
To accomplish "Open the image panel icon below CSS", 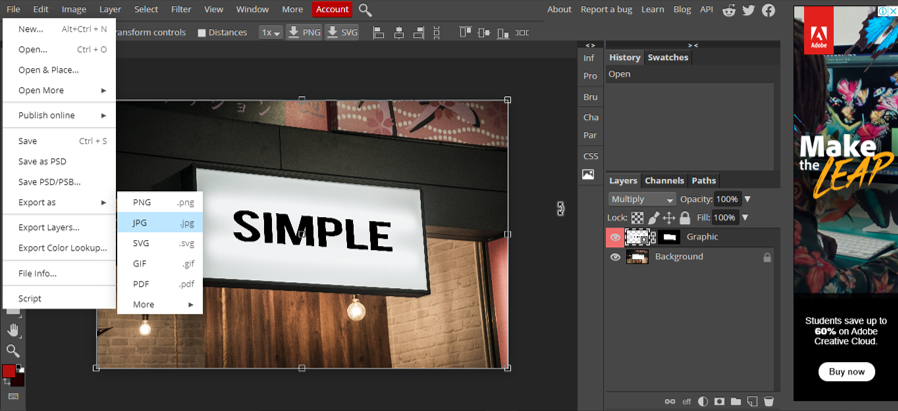I will 588,175.
